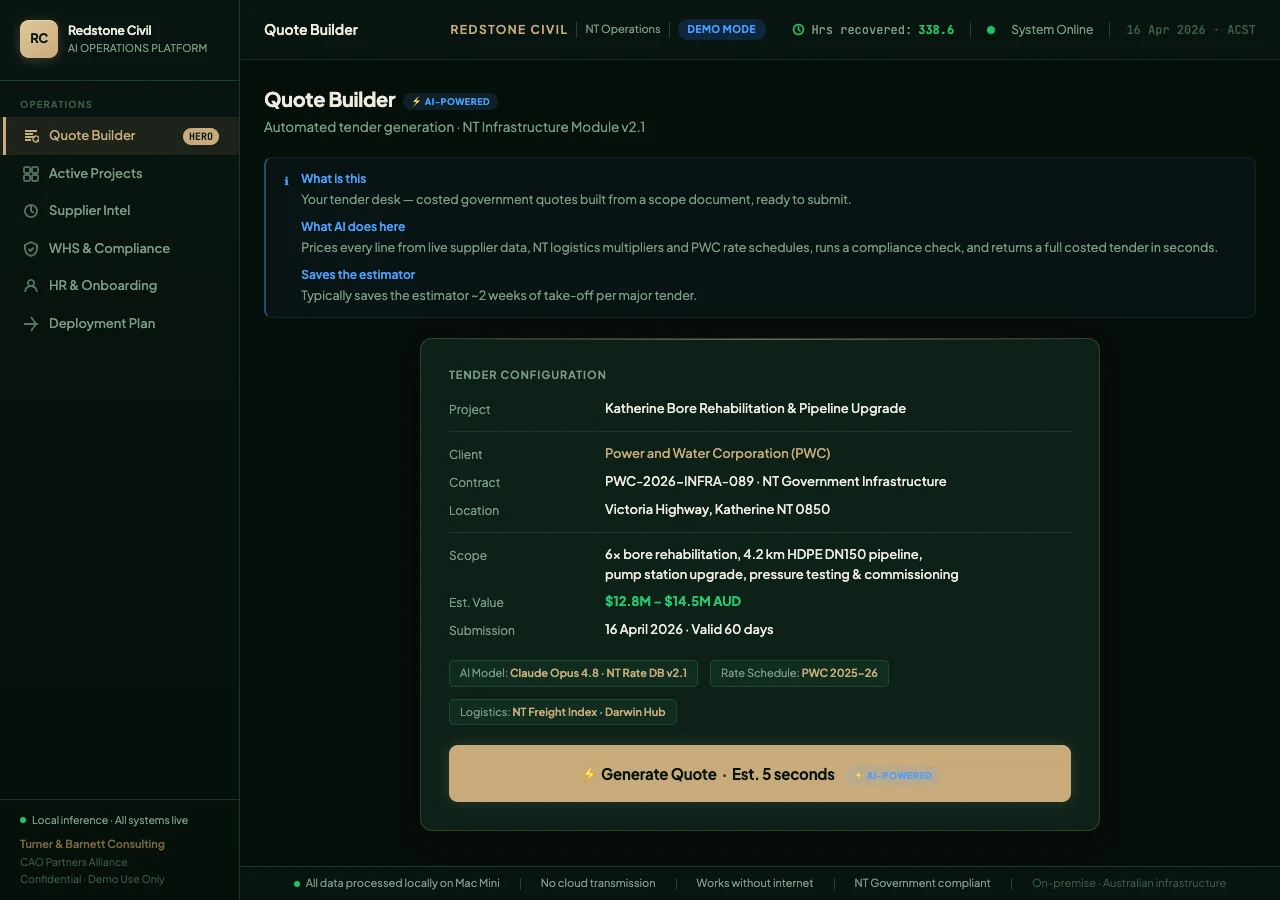Navigate to HR & Onboarding
This screenshot has height=900, width=1280.
[120, 286]
